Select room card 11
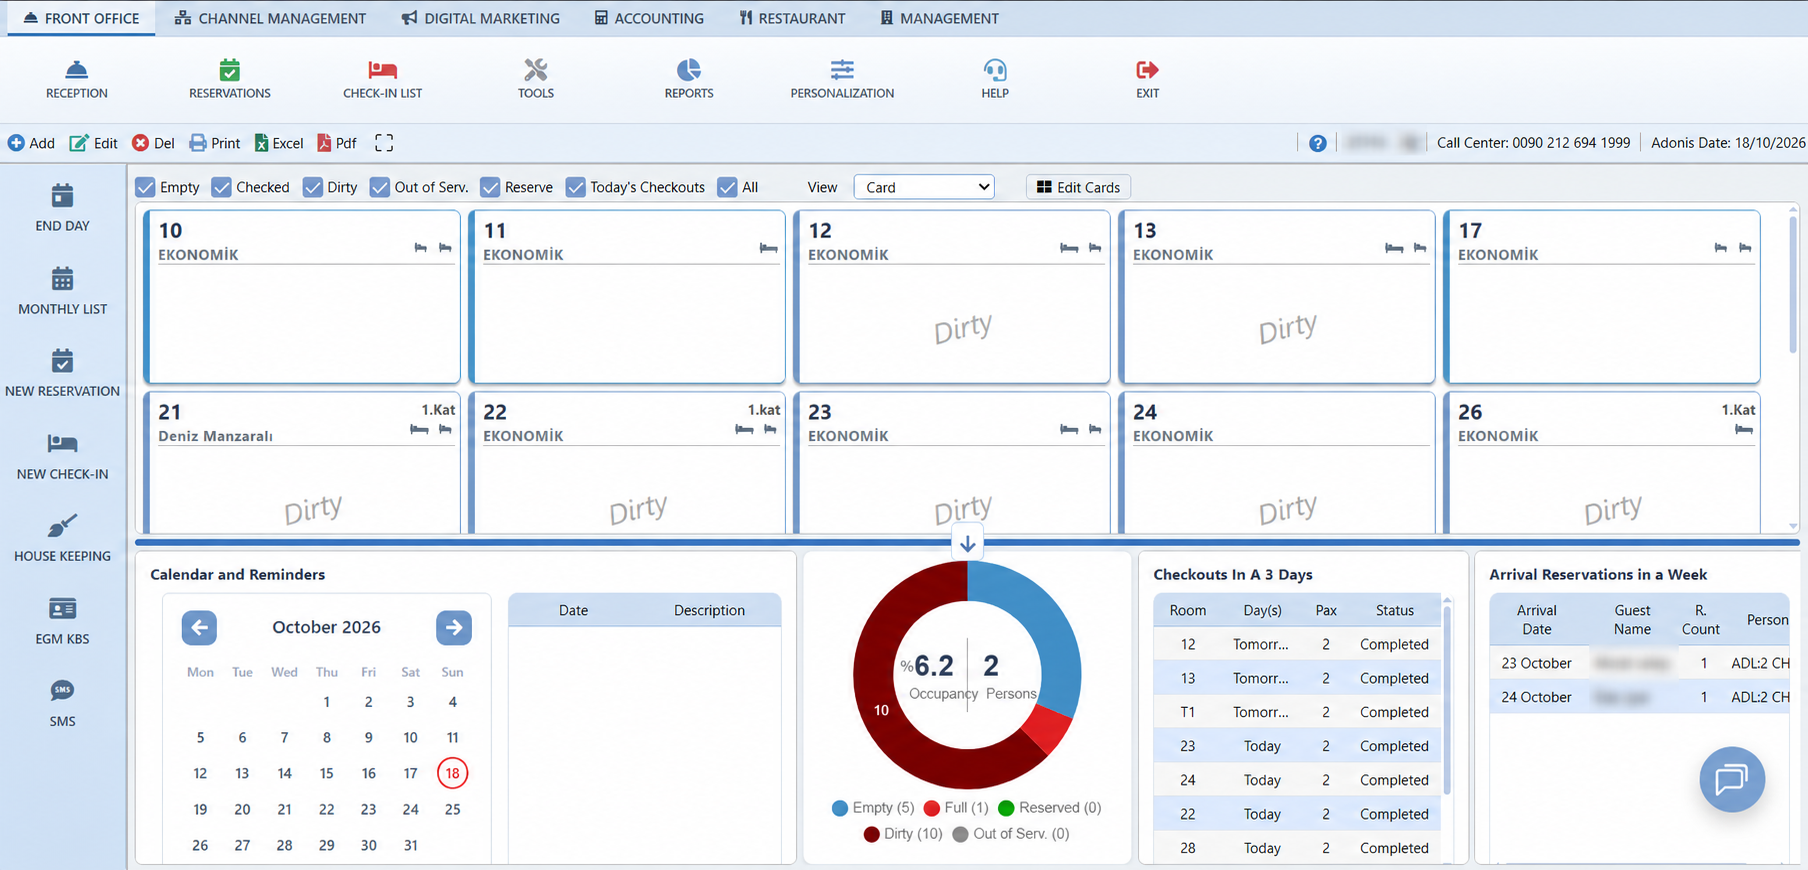 627,296
